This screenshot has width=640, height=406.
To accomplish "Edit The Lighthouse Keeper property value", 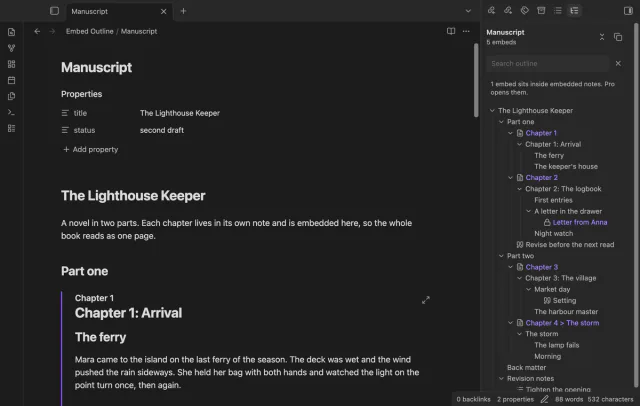I will (x=180, y=113).
